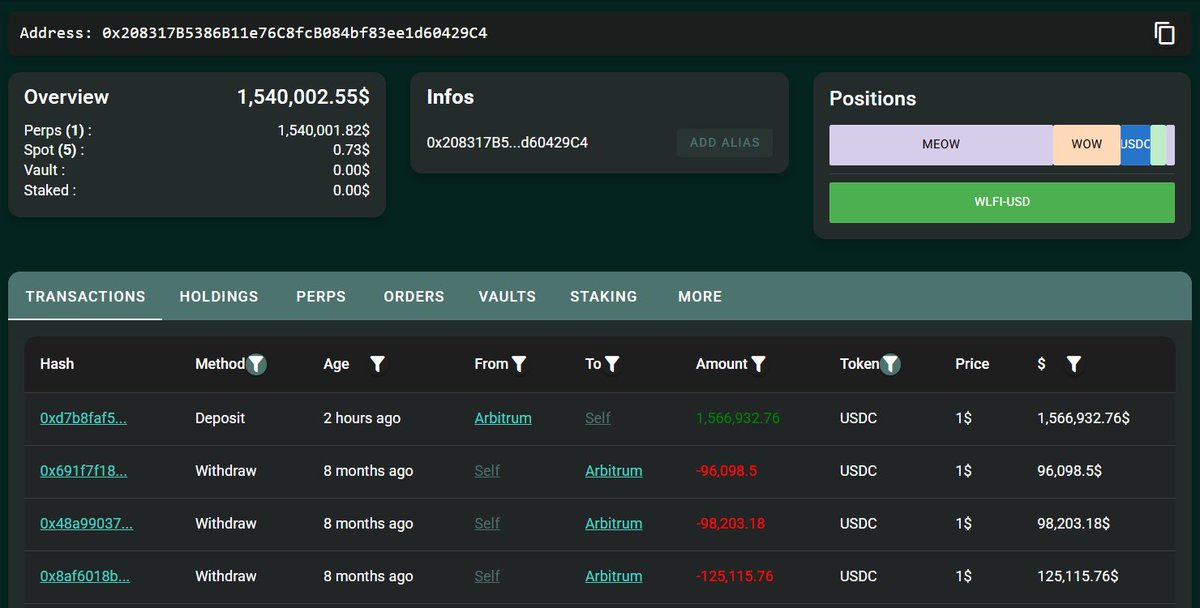Copy the wallet address with clipboard icon
This screenshot has width=1200, height=608.
[1164, 33]
